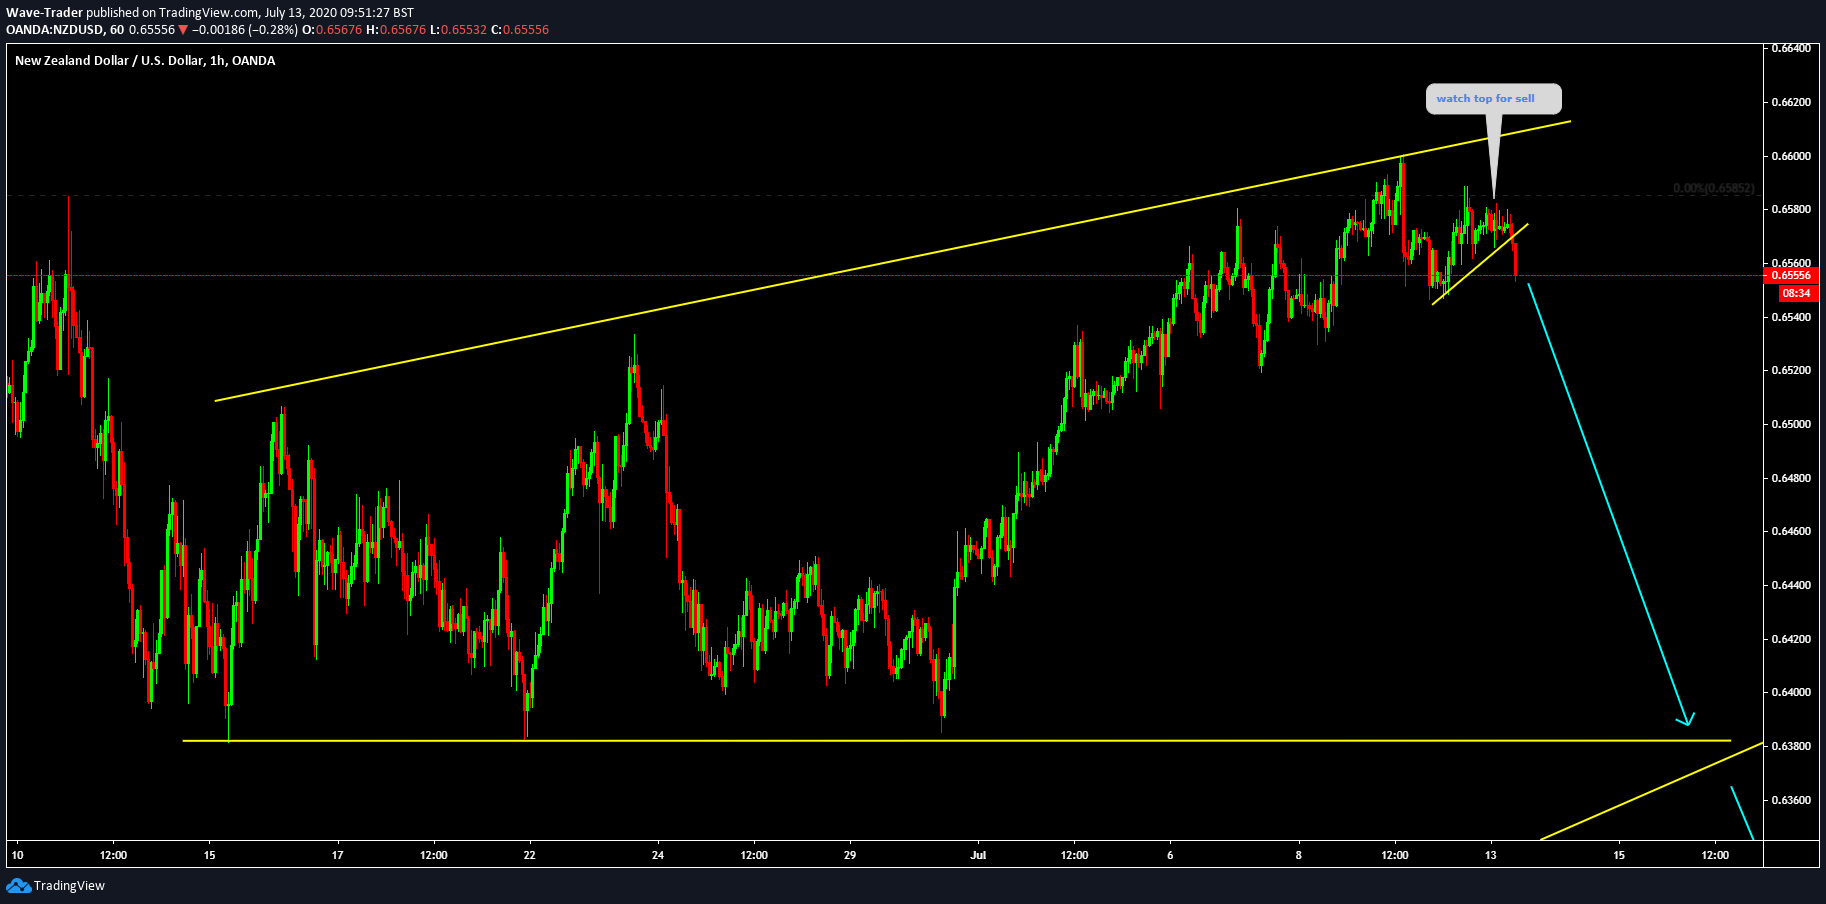Click the 0.64000 price axis label
This screenshot has height=904, width=1826.
click(1791, 692)
